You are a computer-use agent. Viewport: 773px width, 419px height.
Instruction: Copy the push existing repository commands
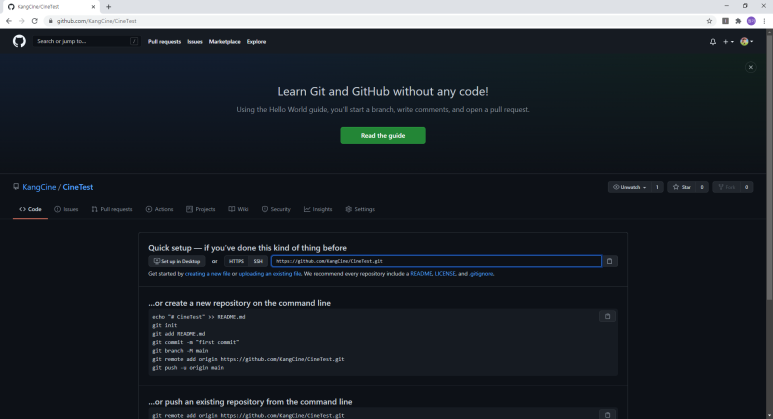coord(607,415)
